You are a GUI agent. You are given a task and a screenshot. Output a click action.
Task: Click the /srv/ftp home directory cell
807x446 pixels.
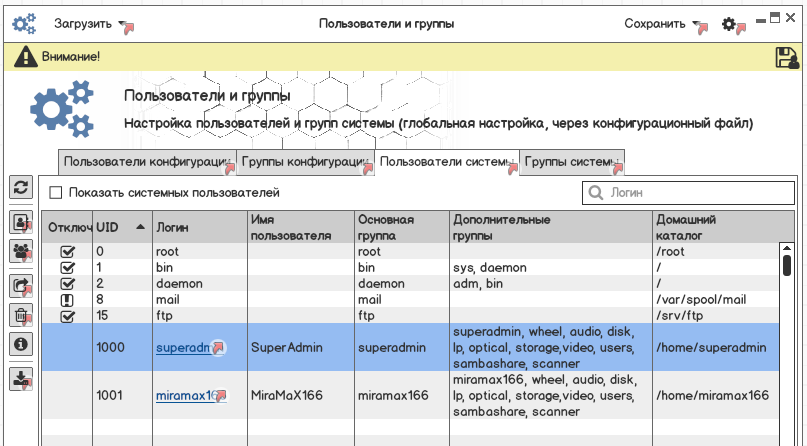pos(715,315)
